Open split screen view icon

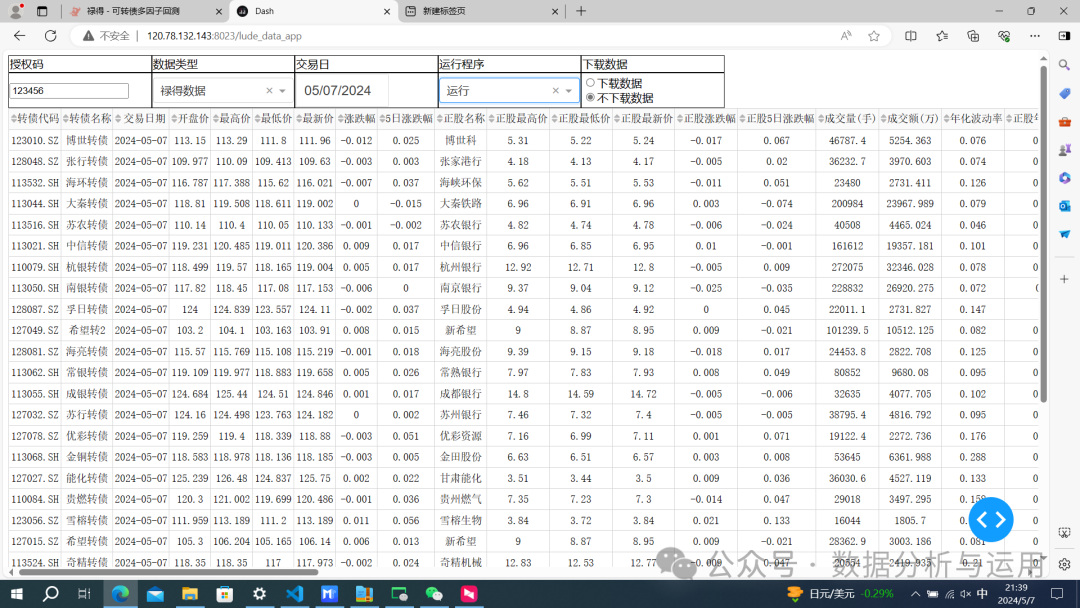point(911,36)
